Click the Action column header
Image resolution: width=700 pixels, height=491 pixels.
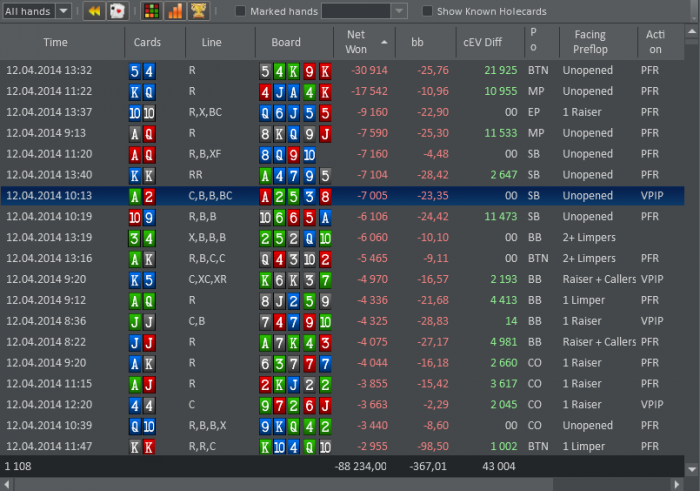655,42
